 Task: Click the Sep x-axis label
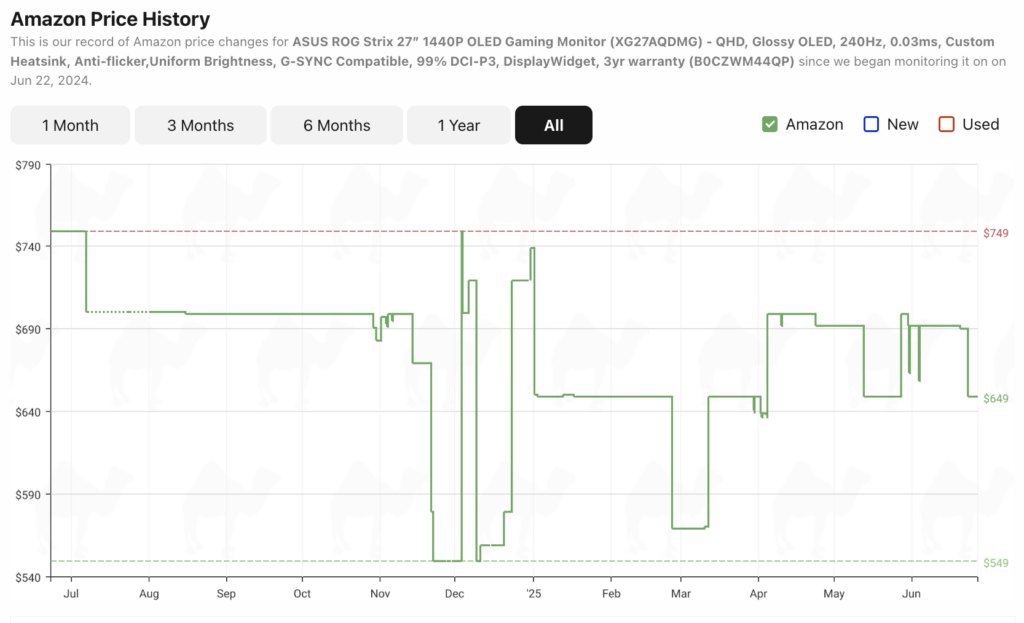pos(226,594)
